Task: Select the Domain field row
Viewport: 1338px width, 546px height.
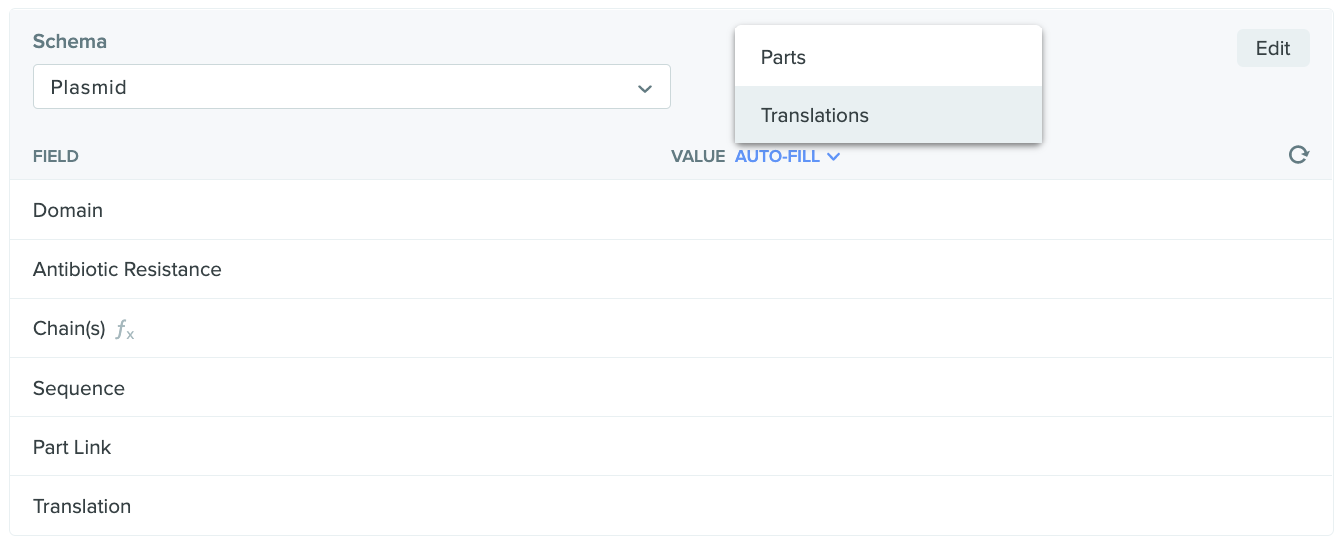Action: 68,210
